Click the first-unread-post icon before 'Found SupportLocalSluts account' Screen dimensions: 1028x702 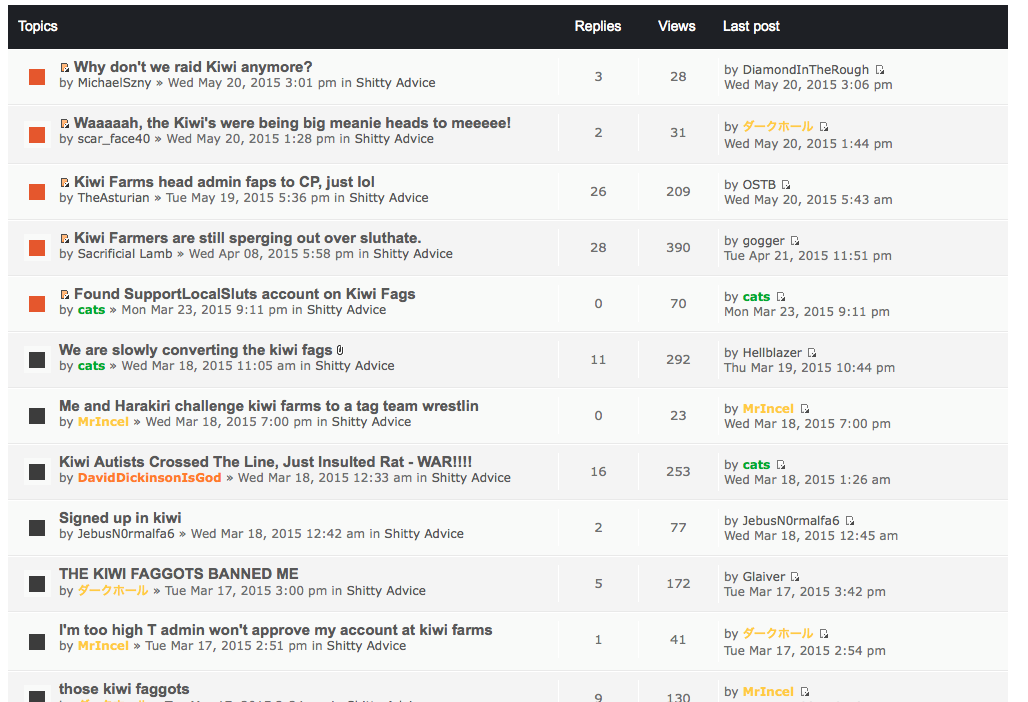click(64, 294)
